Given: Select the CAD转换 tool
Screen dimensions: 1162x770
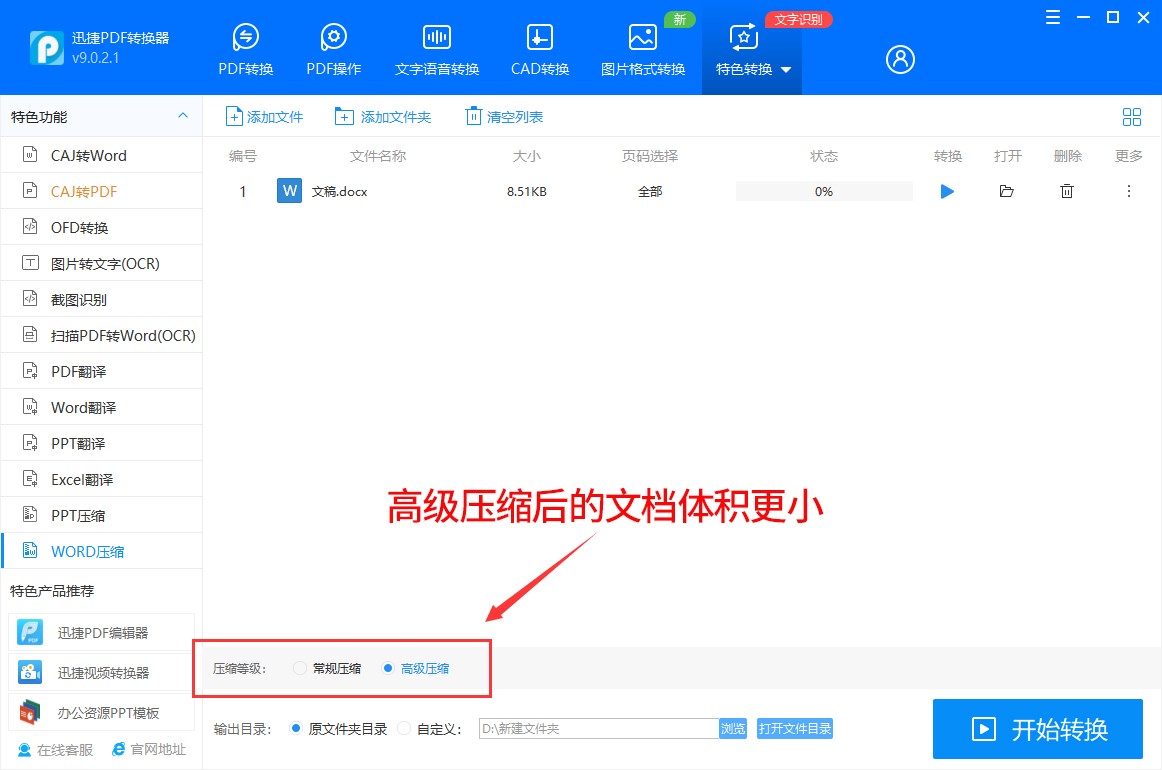Looking at the screenshot, I should [539, 45].
